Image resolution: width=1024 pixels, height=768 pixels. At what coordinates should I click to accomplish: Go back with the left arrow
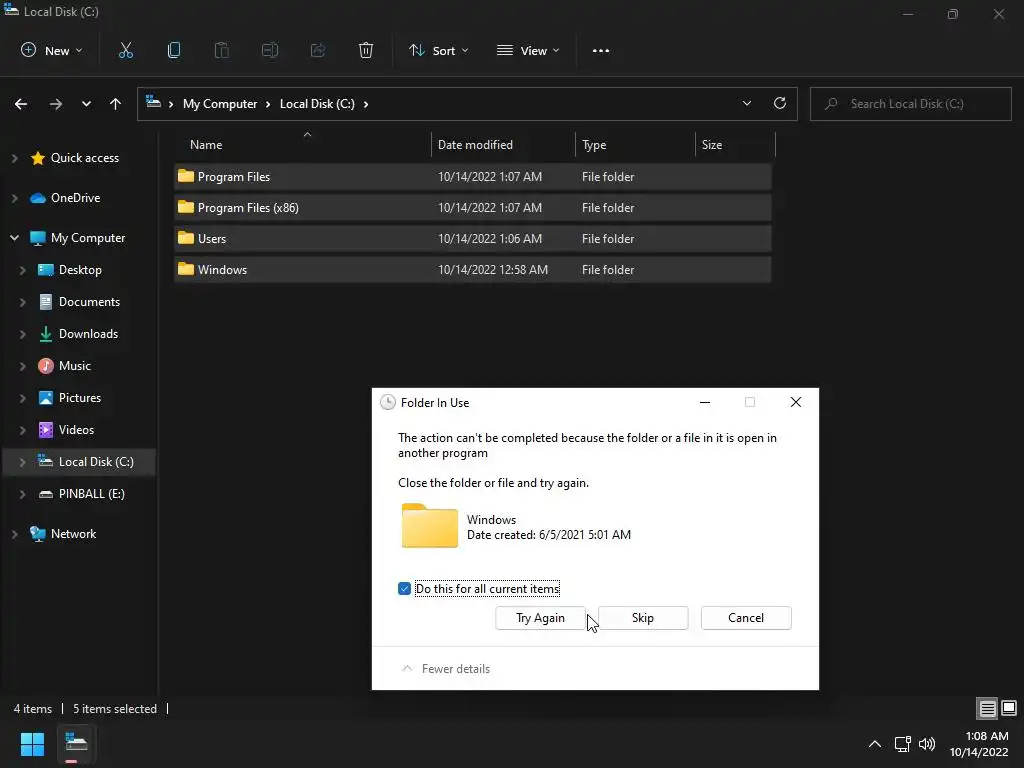[x=21, y=104]
